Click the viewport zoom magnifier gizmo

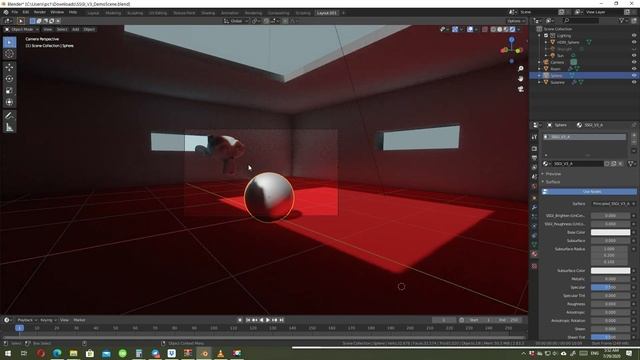[520, 69]
